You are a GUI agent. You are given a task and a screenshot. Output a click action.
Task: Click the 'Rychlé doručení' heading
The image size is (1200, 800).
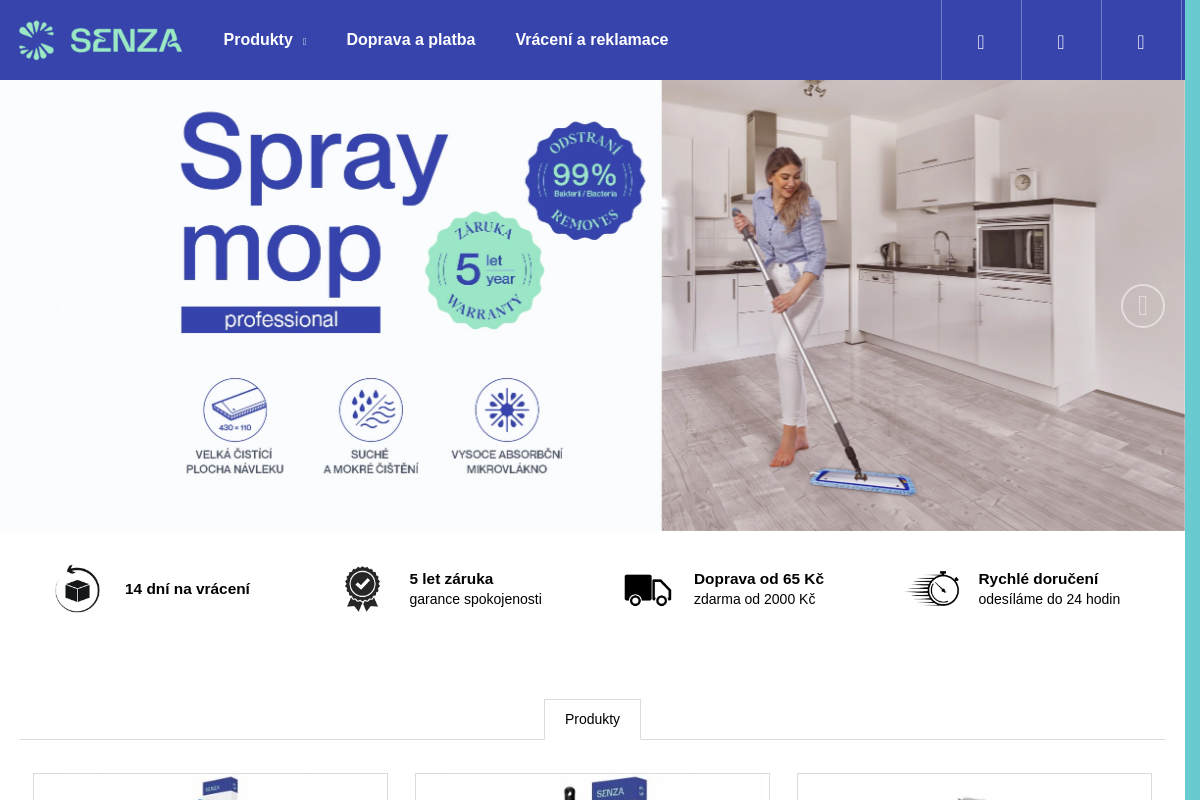[x=1038, y=579]
